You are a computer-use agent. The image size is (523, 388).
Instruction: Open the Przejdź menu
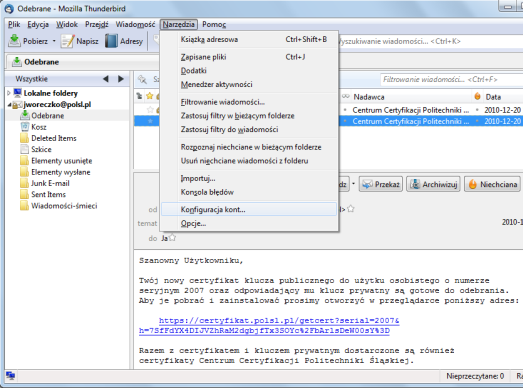pos(97,24)
